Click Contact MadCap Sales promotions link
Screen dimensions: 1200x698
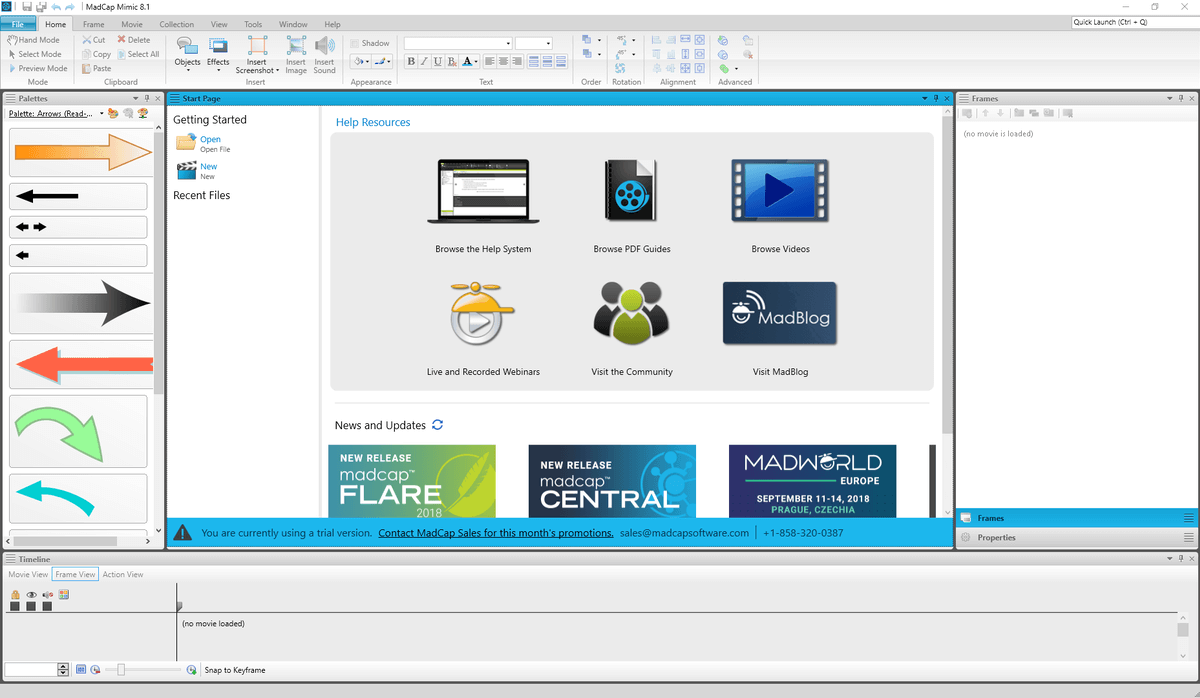496,533
